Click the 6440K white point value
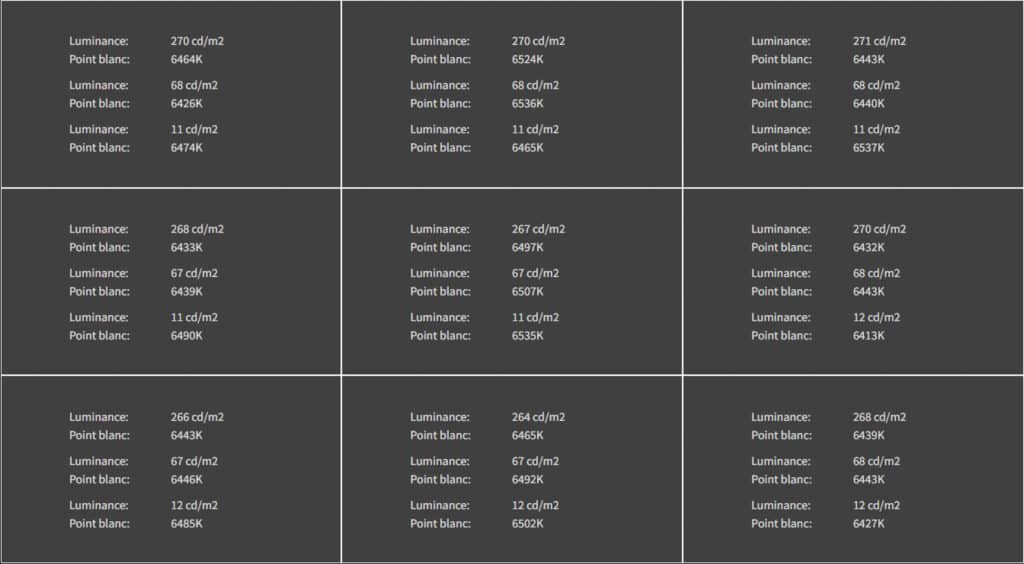Screen dimensions: 1024x564 [869, 103]
